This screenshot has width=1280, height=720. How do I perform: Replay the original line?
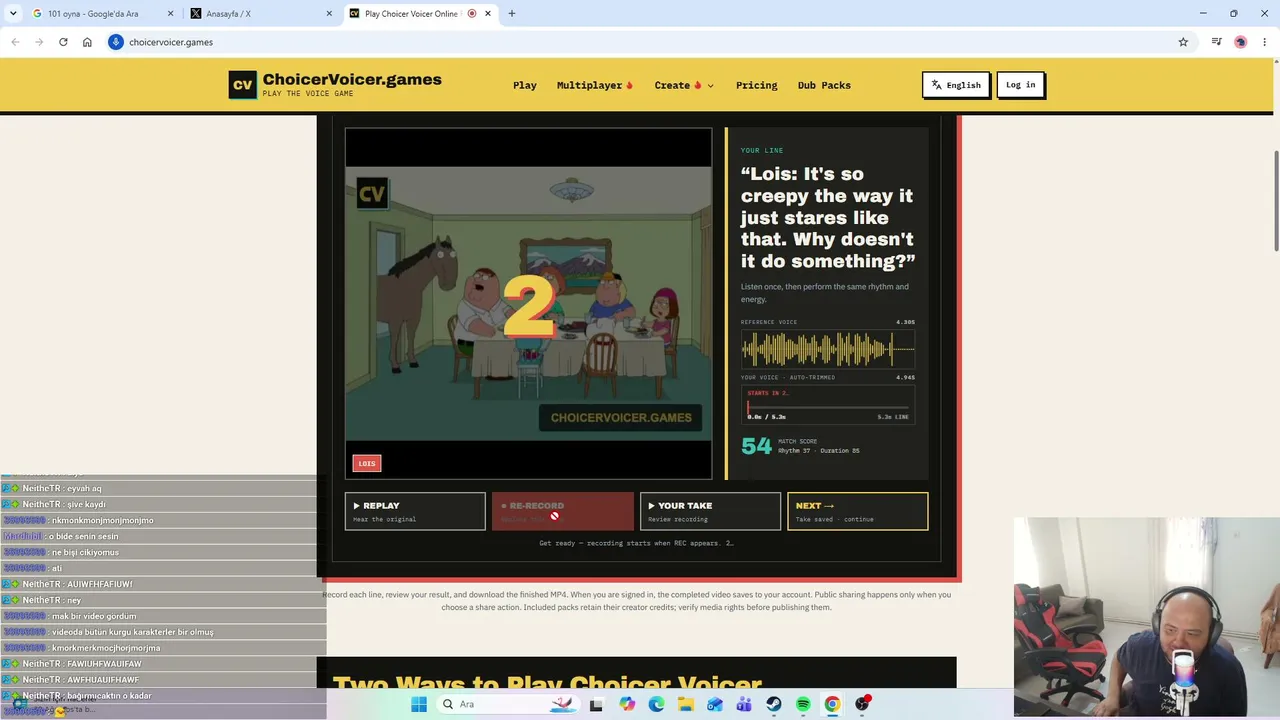(415, 511)
